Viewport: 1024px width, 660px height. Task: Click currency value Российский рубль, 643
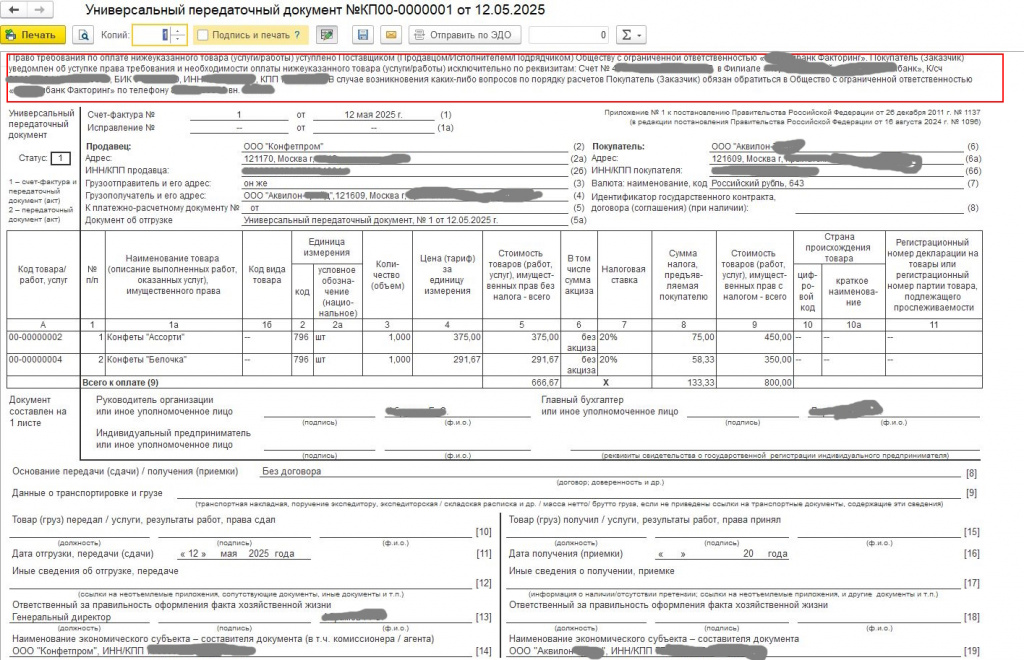(758, 183)
